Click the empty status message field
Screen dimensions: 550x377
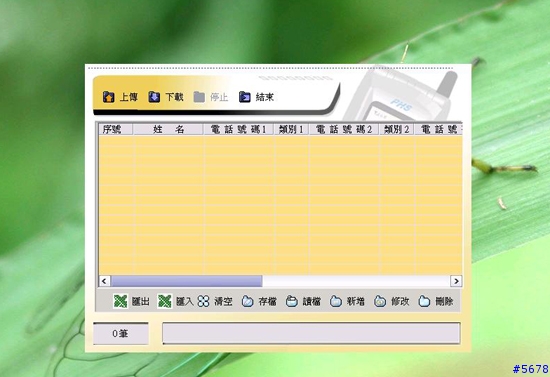[x=311, y=333]
